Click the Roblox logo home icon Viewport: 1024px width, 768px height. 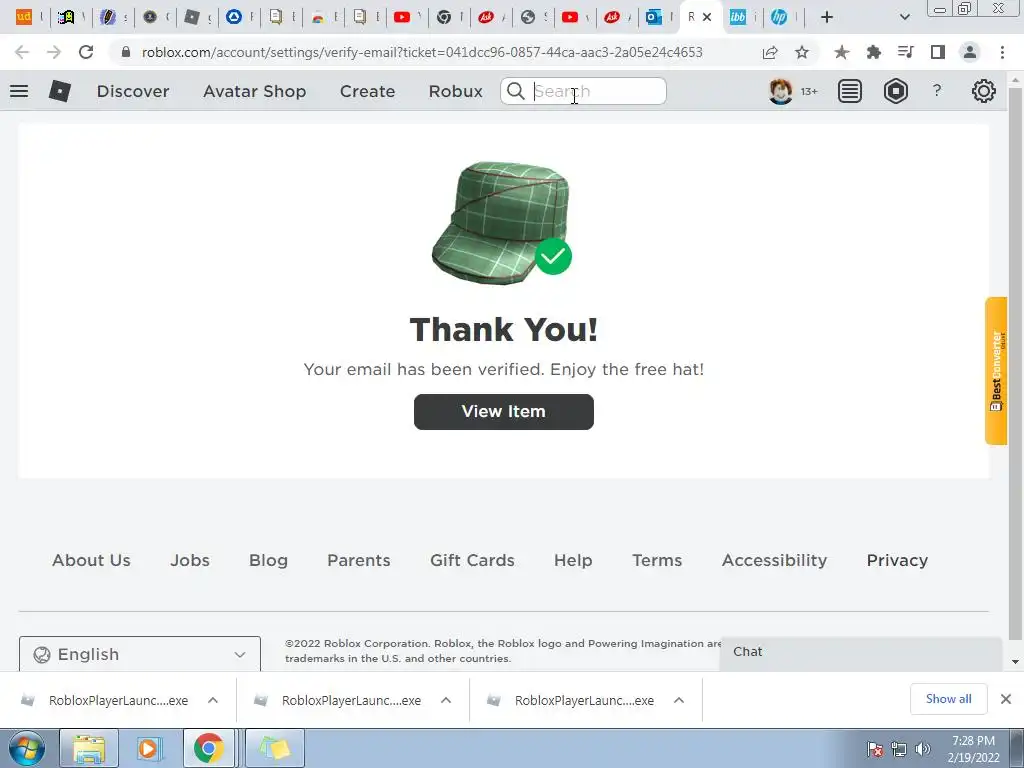coord(59,91)
